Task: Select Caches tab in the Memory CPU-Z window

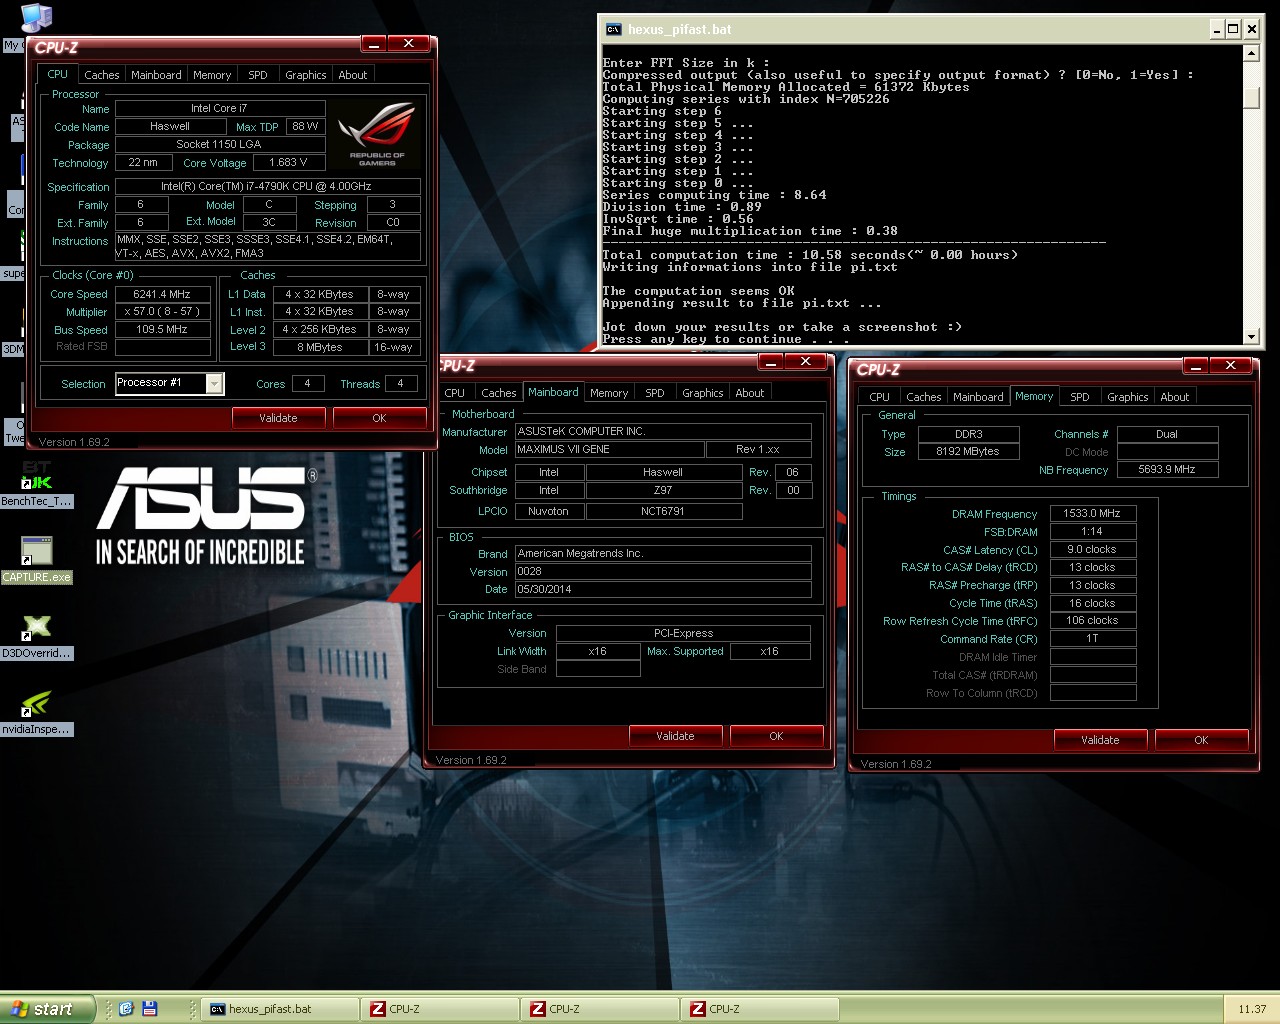Action: [x=924, y=397]
